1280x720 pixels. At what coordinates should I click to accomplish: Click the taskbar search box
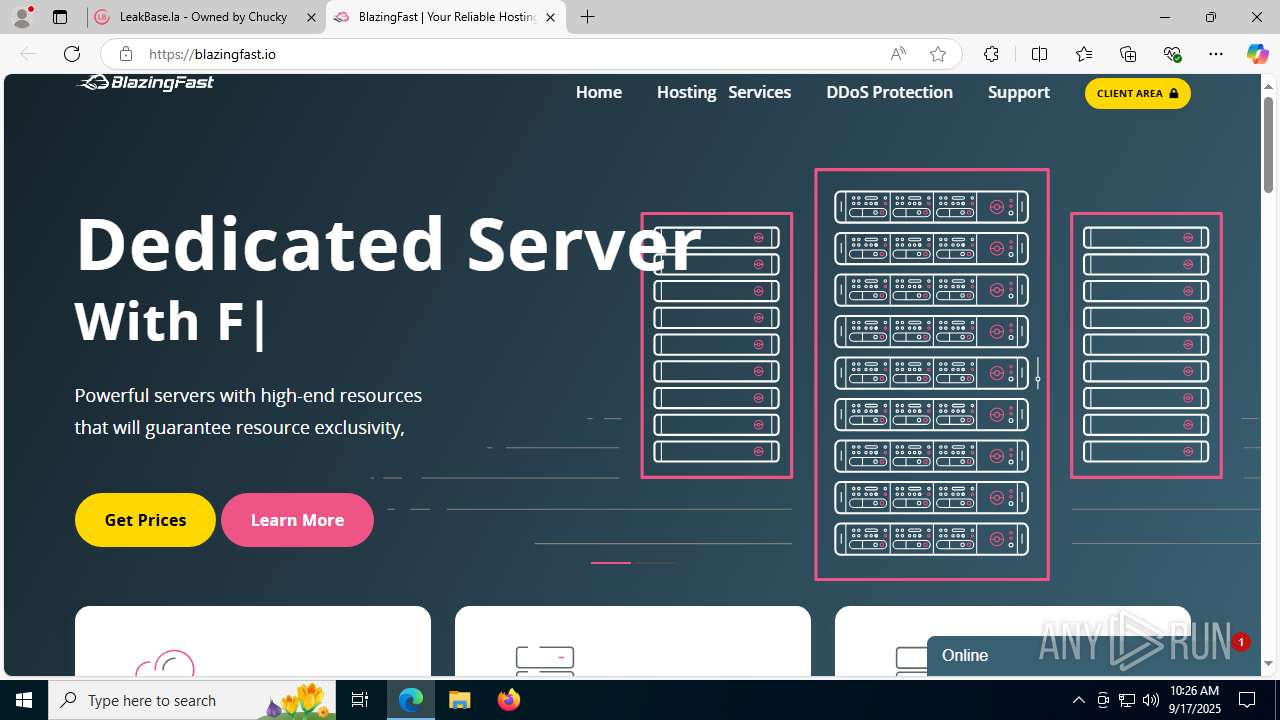click(x=192, y=700)
